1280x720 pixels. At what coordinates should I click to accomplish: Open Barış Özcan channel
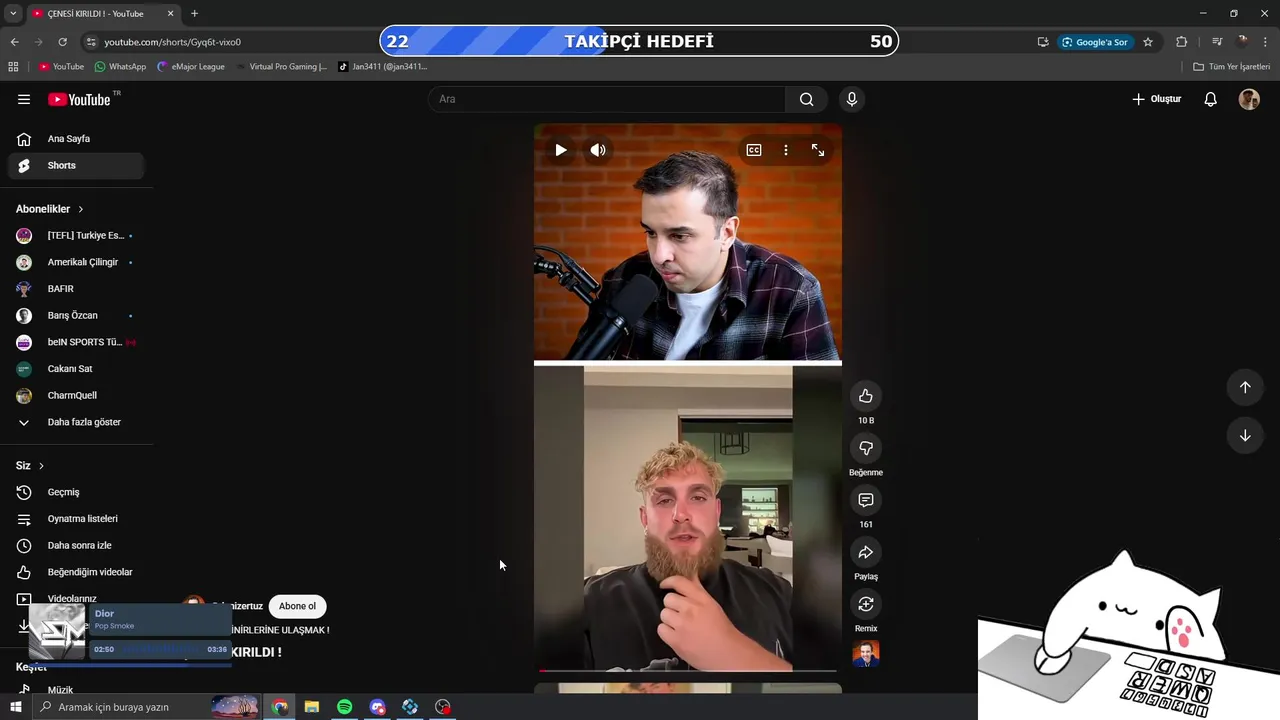click(x=76, y=316)
